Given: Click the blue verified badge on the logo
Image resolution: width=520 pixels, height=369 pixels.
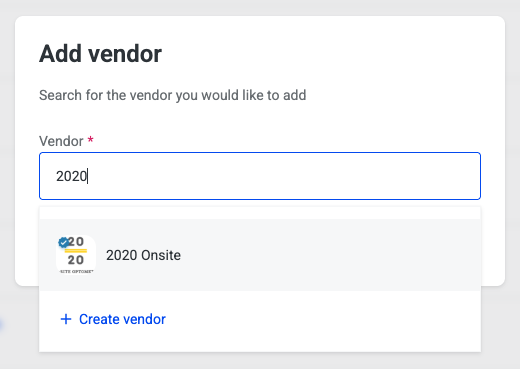Looking at the screenshot, I should (63, 242).
